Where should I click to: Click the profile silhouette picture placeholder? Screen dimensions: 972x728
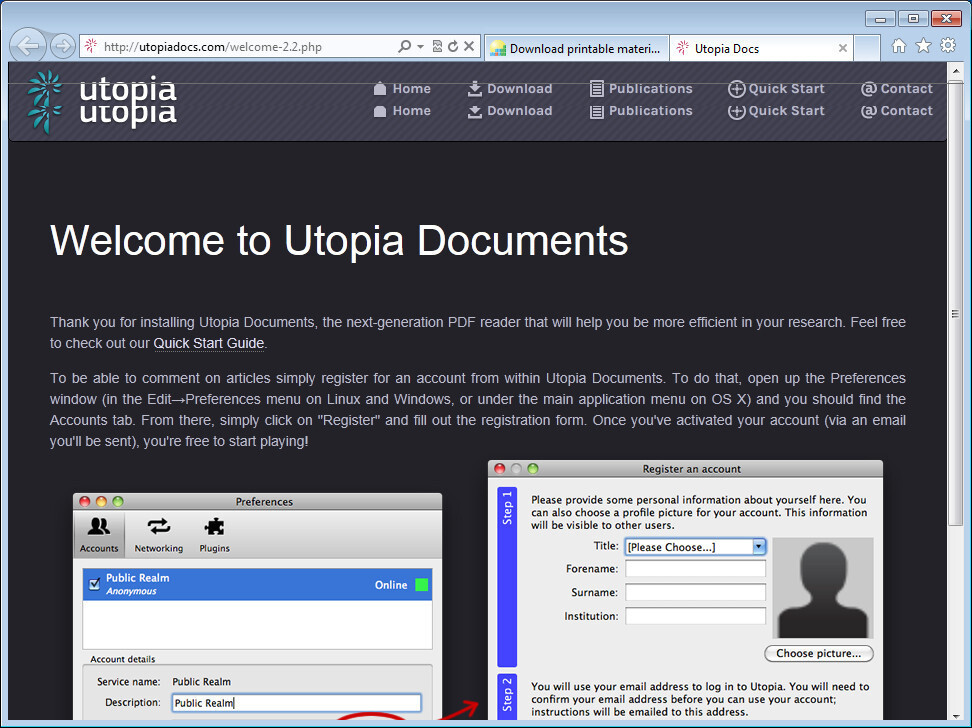tap(823, 588)
